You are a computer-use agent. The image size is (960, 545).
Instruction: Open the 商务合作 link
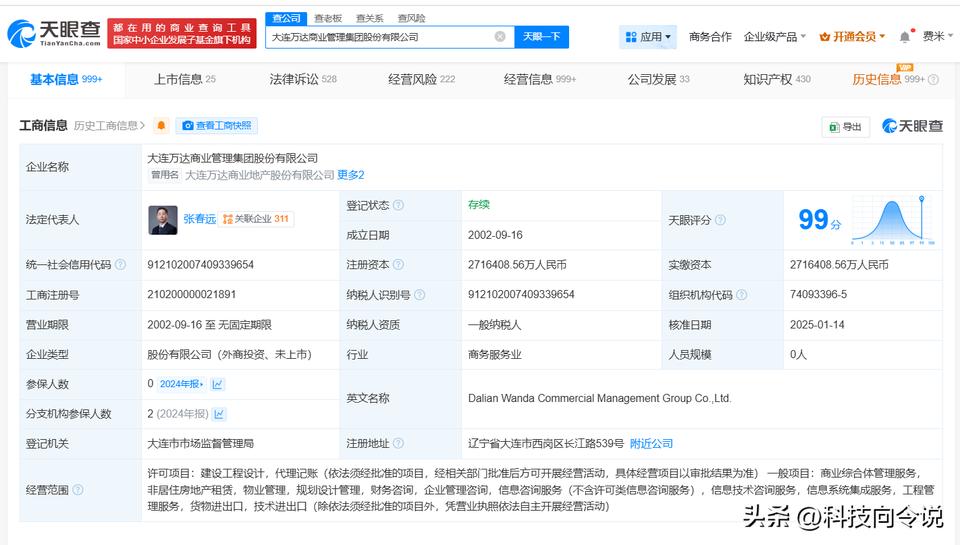[x=710, y=37]
